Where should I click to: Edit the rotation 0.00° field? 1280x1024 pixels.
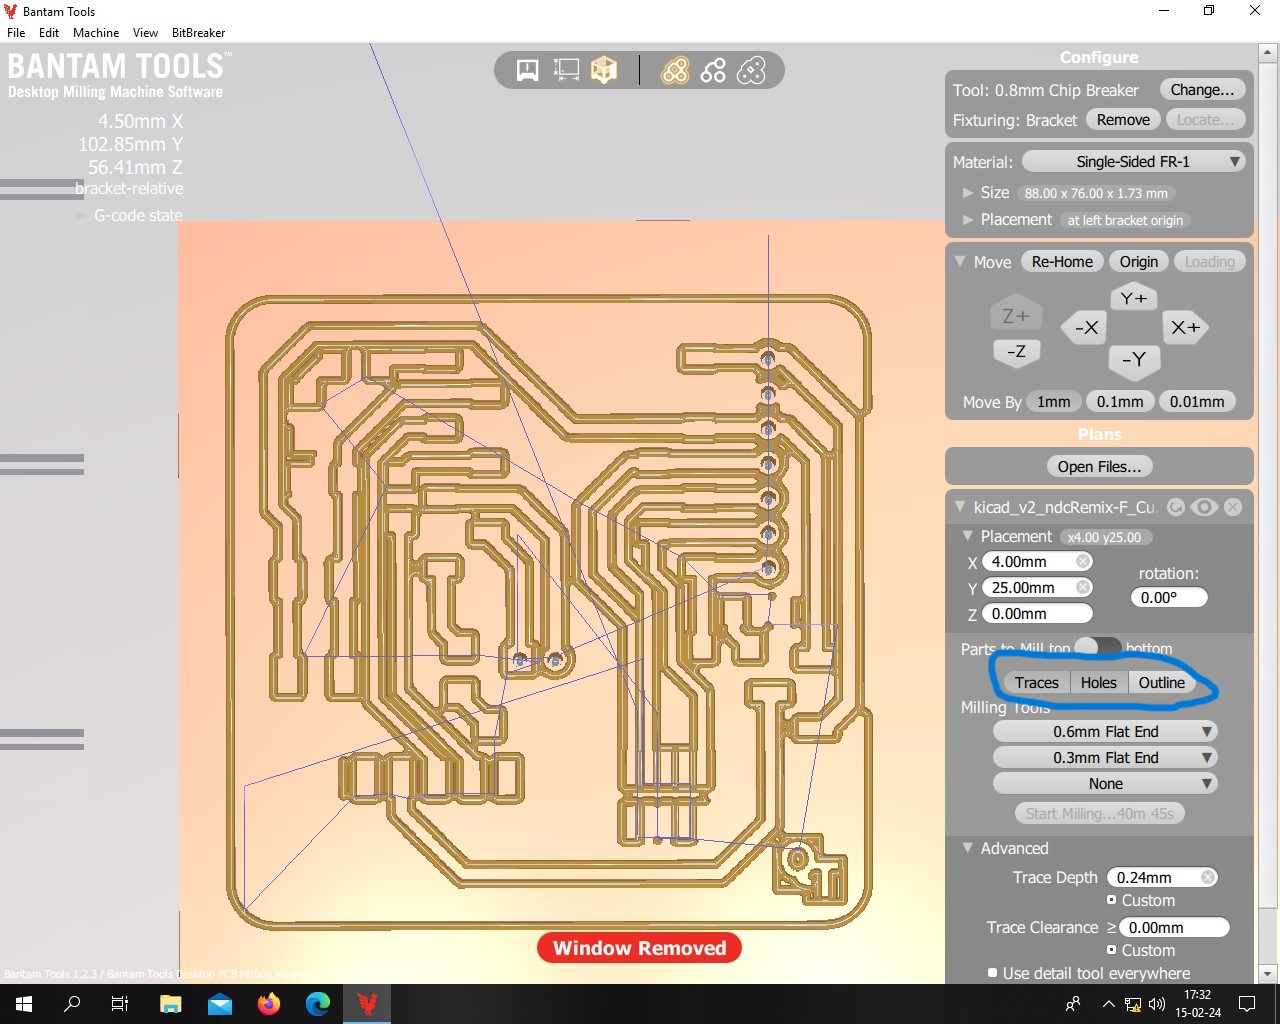(x=1168, y=597)
